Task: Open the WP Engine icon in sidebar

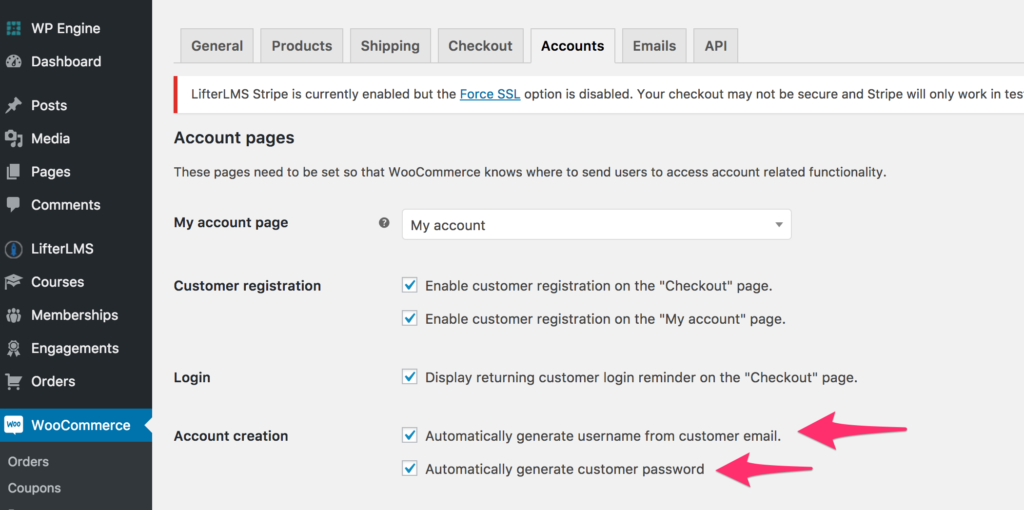Action: [13, 29]
